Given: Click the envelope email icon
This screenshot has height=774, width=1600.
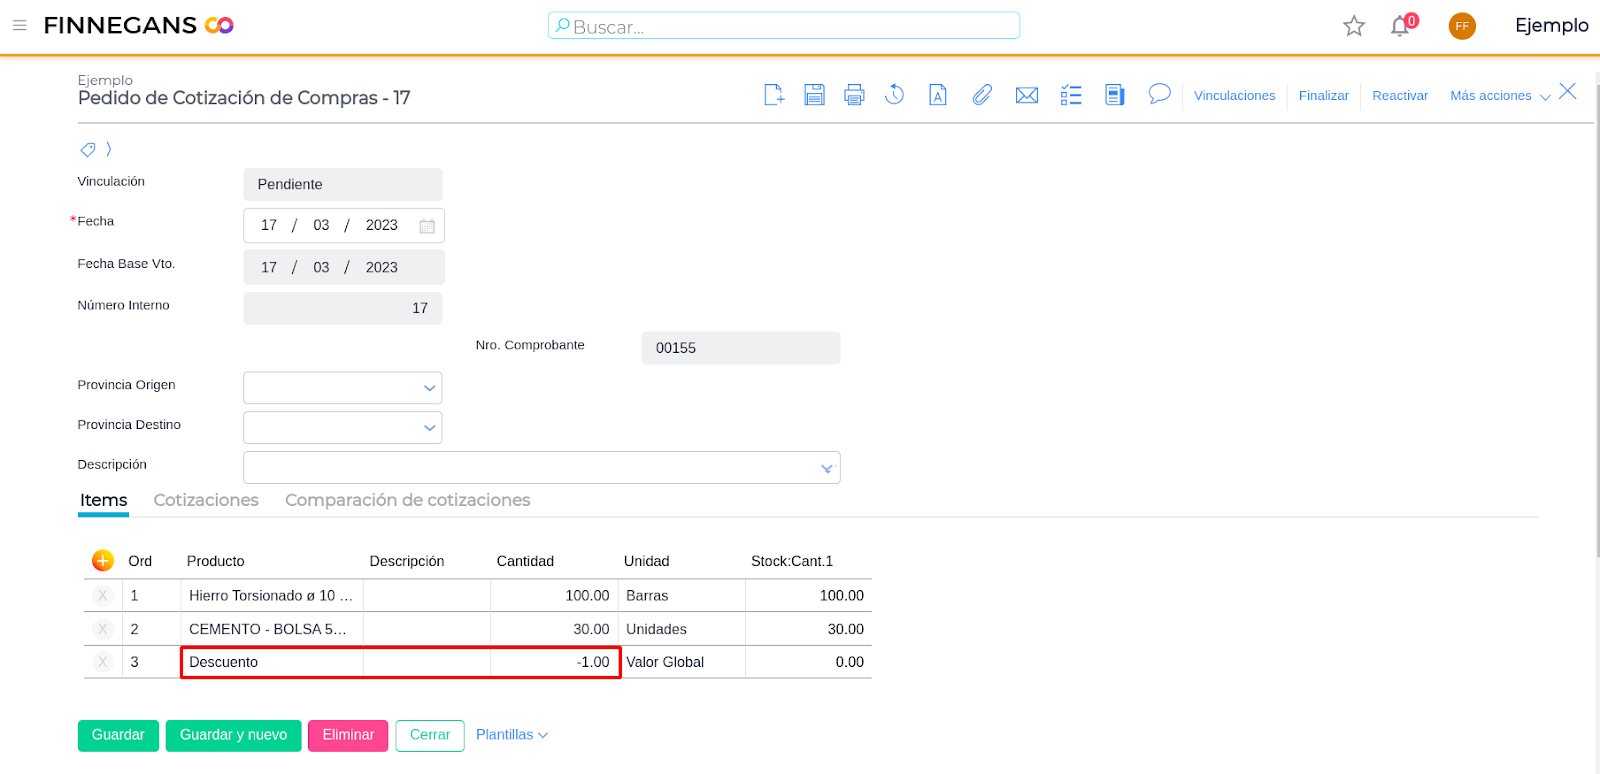Looking at the screenshot, I should click(1026, 95).
